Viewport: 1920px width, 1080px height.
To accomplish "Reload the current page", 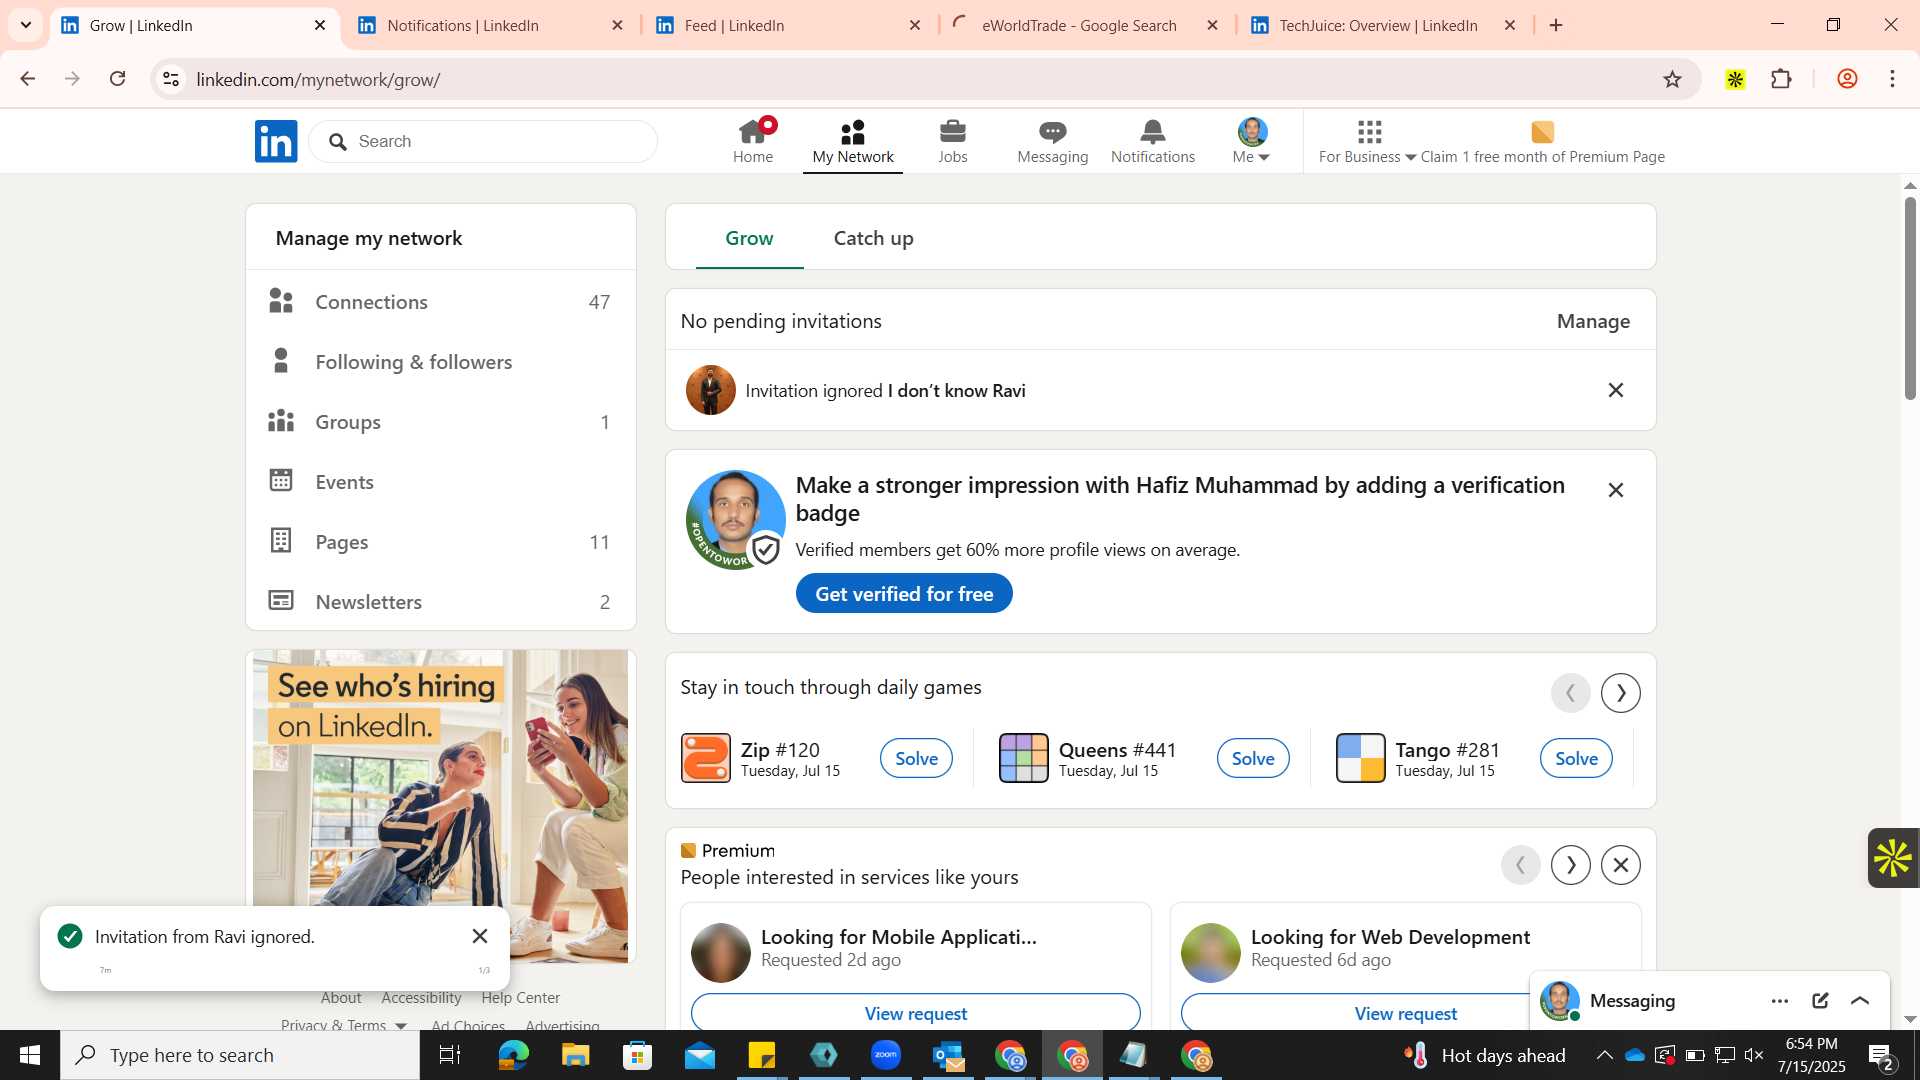I will click(x=117, y=79).
